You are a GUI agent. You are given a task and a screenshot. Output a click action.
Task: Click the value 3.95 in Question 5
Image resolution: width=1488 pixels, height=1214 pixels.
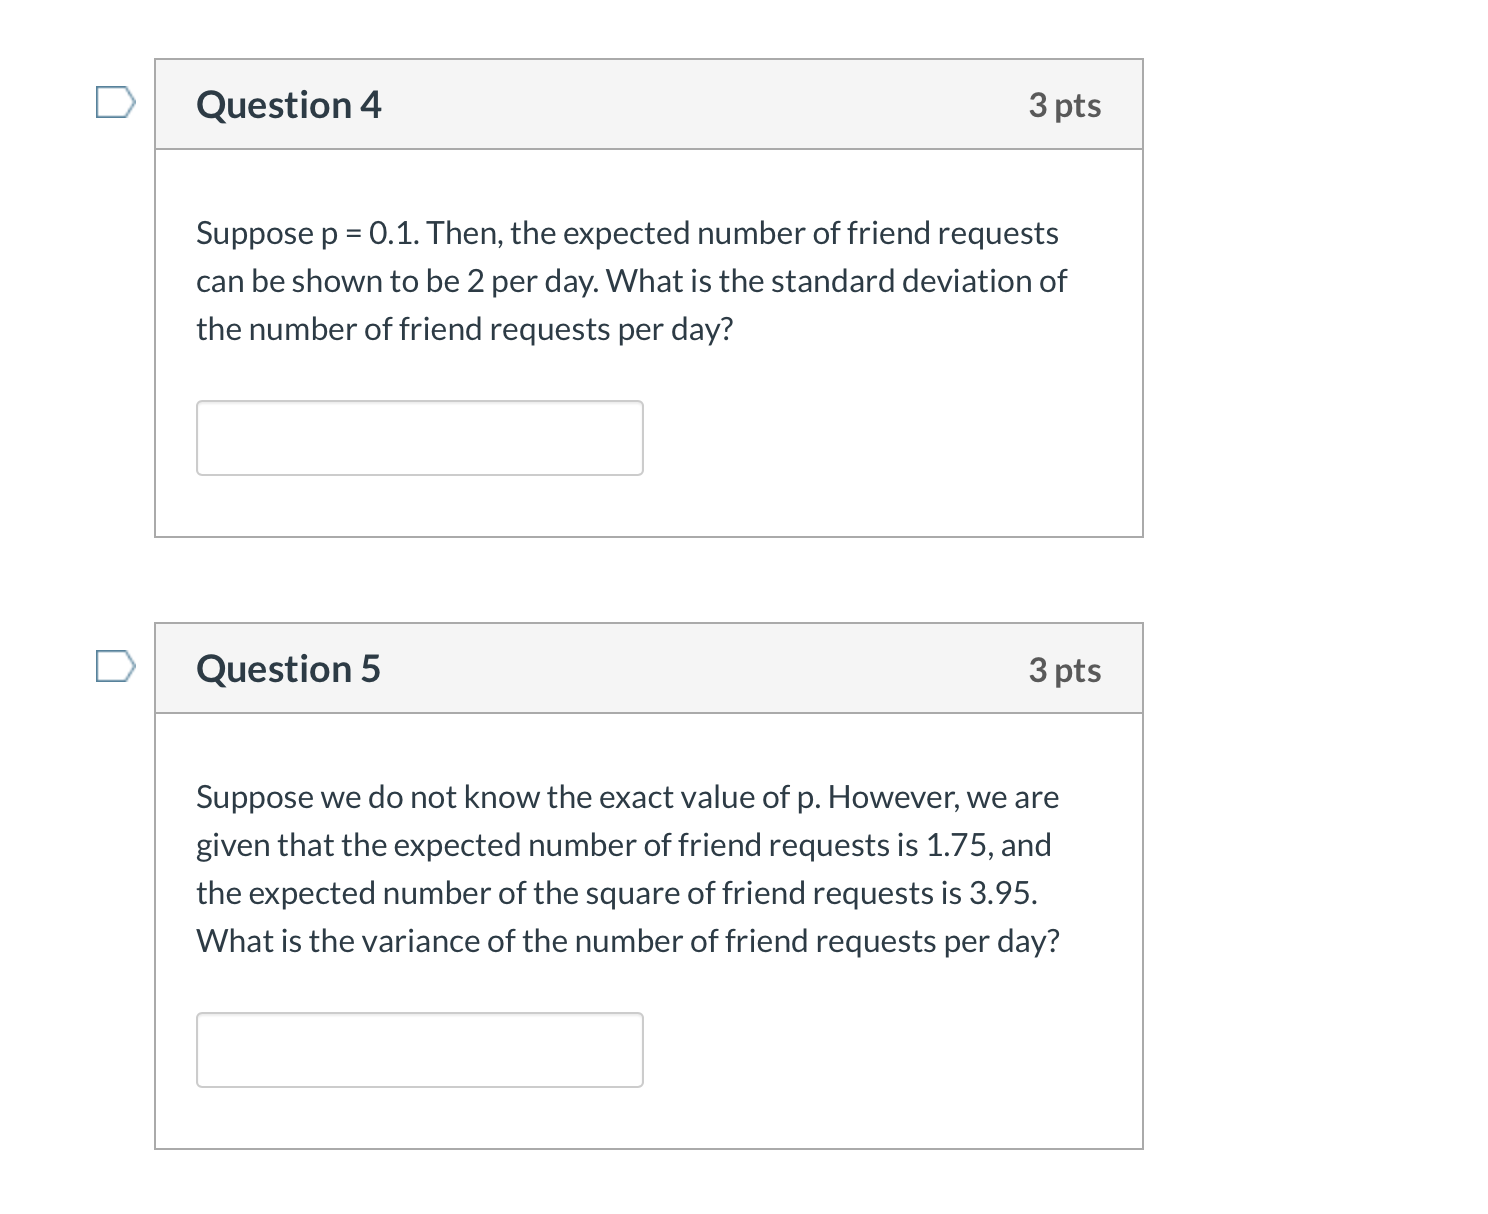point(1001,893)
